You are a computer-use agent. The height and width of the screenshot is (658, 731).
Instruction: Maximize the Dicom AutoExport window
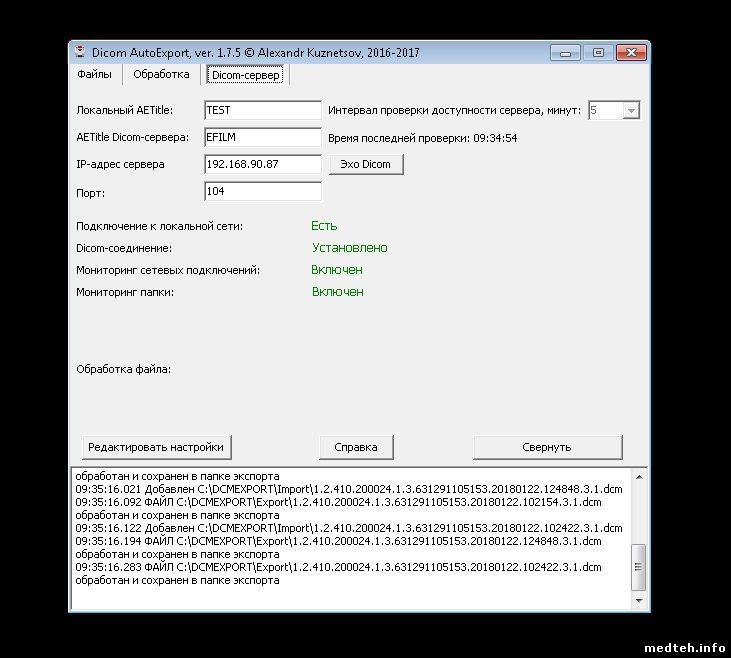click(598, 52)
